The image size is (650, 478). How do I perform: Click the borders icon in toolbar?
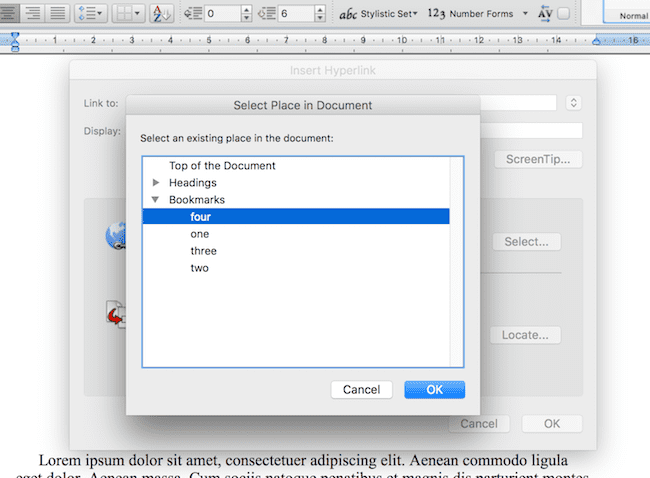(x=129, y=13)
